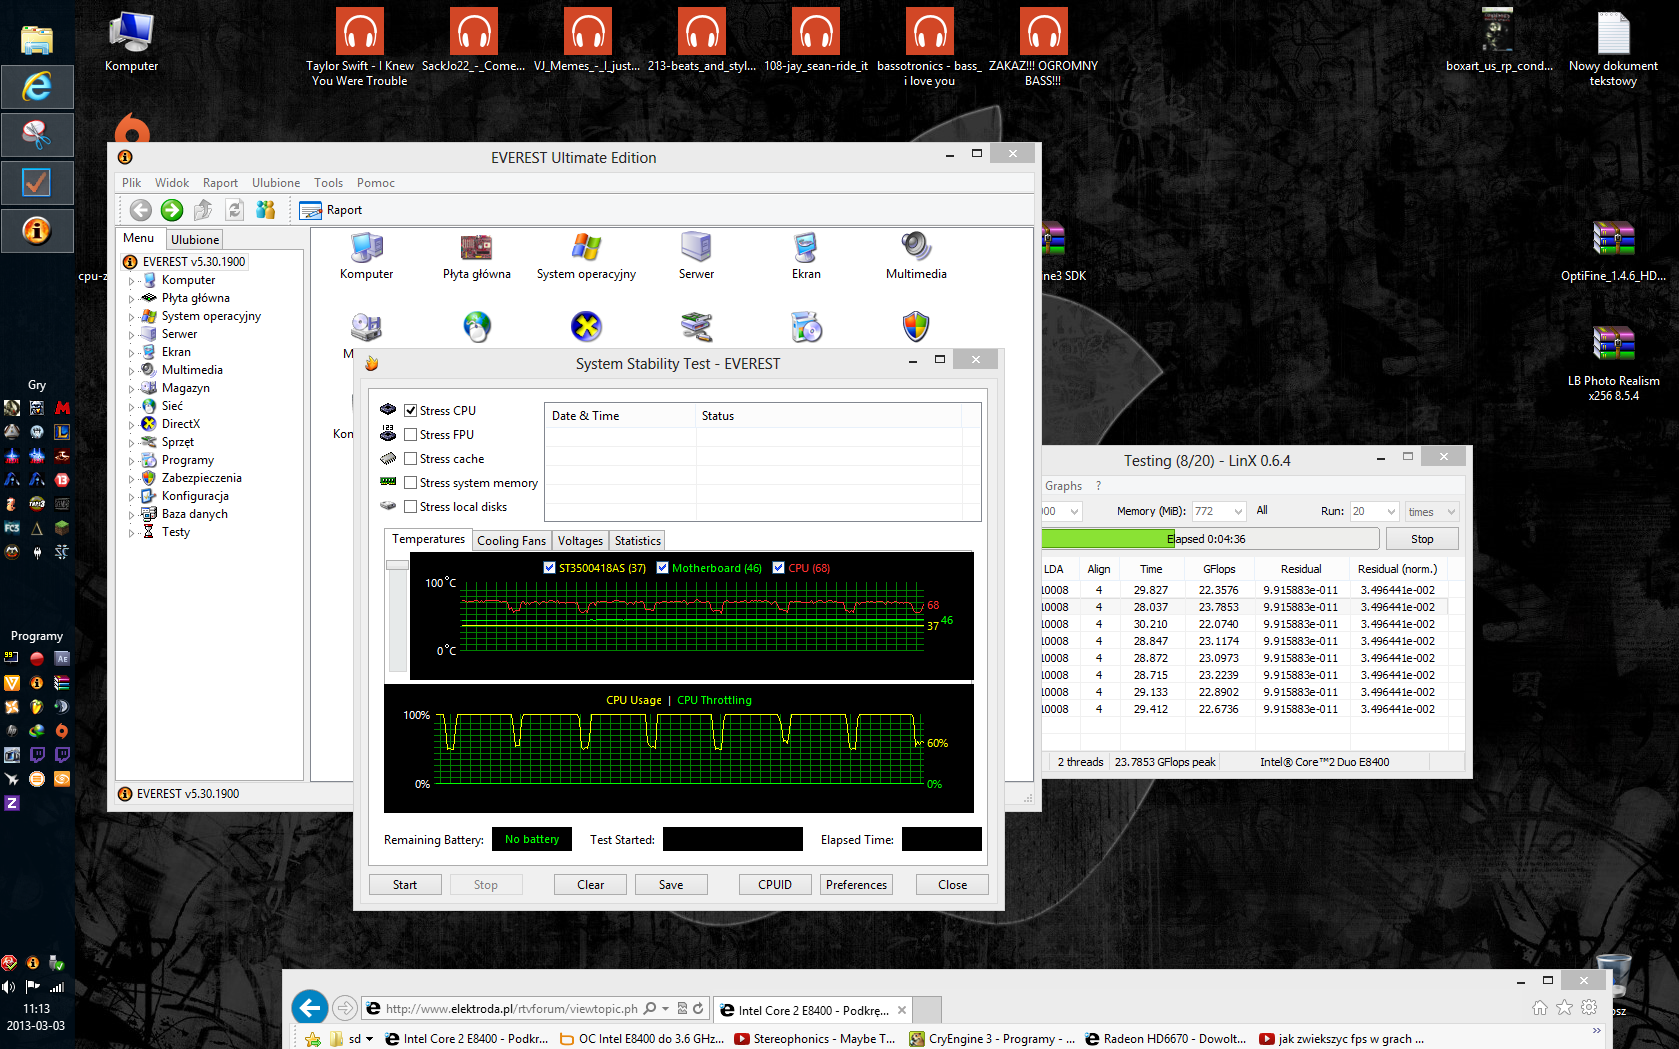Click the browser address bar URL
Screen dimensions: 1679x1049
[x=511, y=1009]
